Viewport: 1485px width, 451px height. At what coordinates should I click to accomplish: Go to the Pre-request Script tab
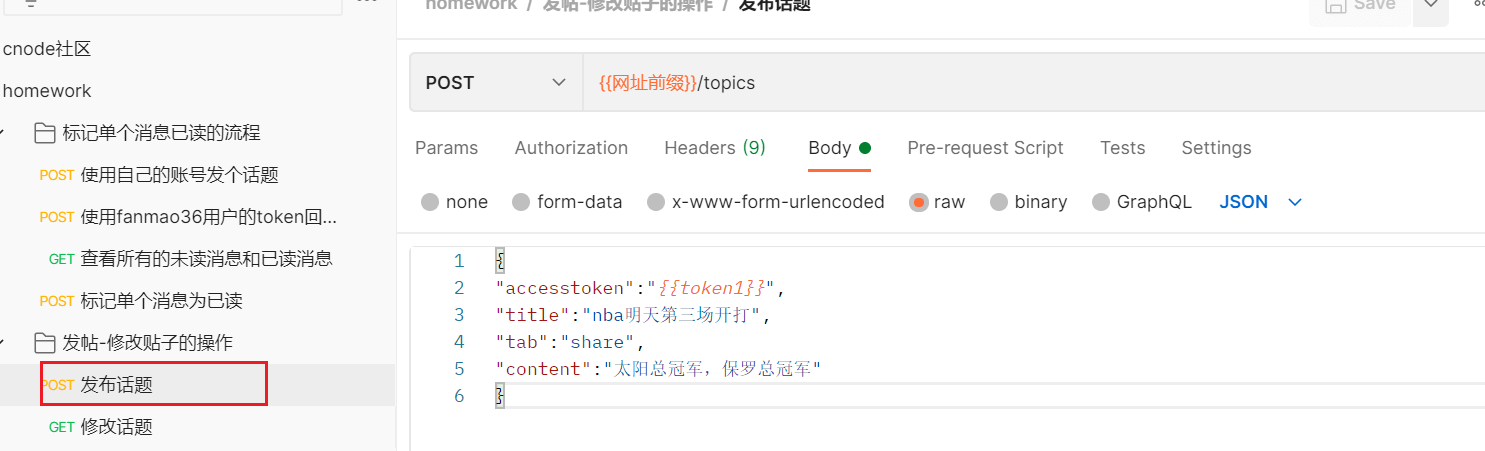[985, 148]
